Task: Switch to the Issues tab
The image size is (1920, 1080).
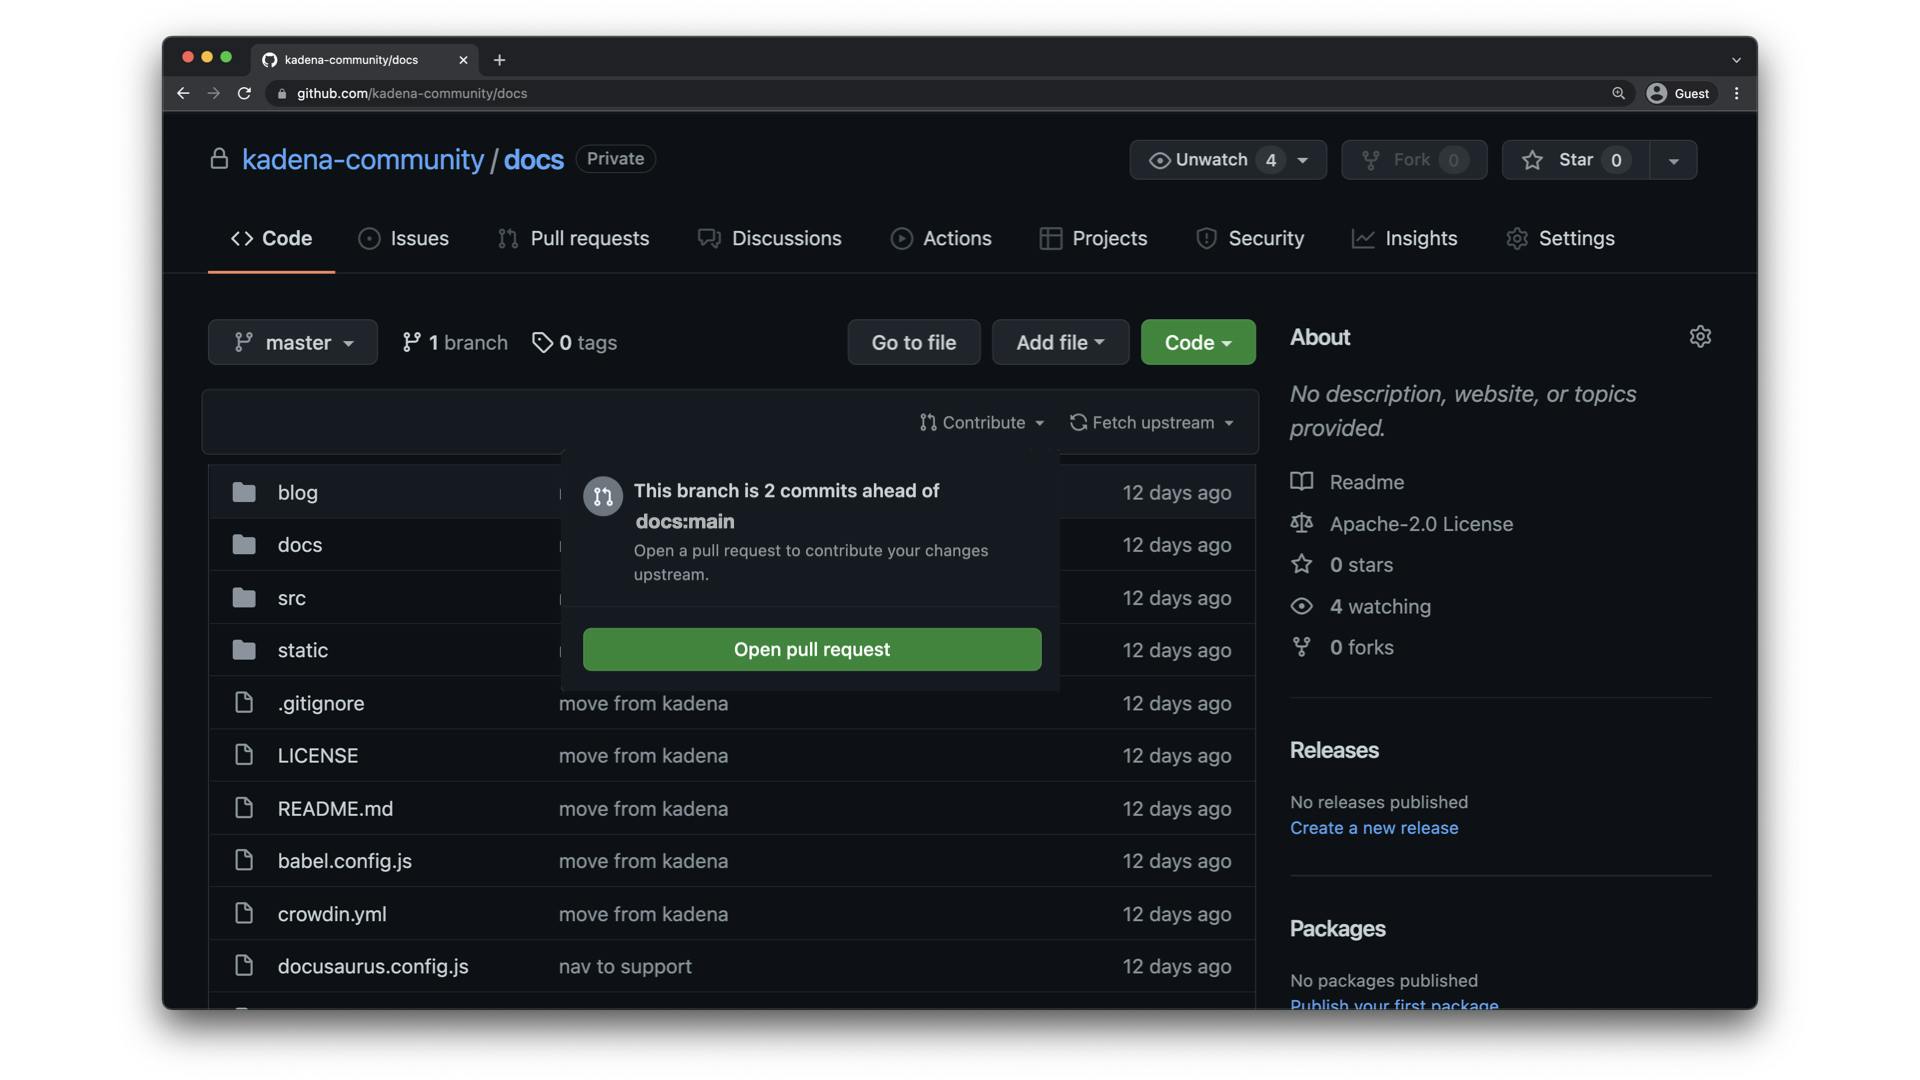Action: pyautogui.click(x=403, y=238)
